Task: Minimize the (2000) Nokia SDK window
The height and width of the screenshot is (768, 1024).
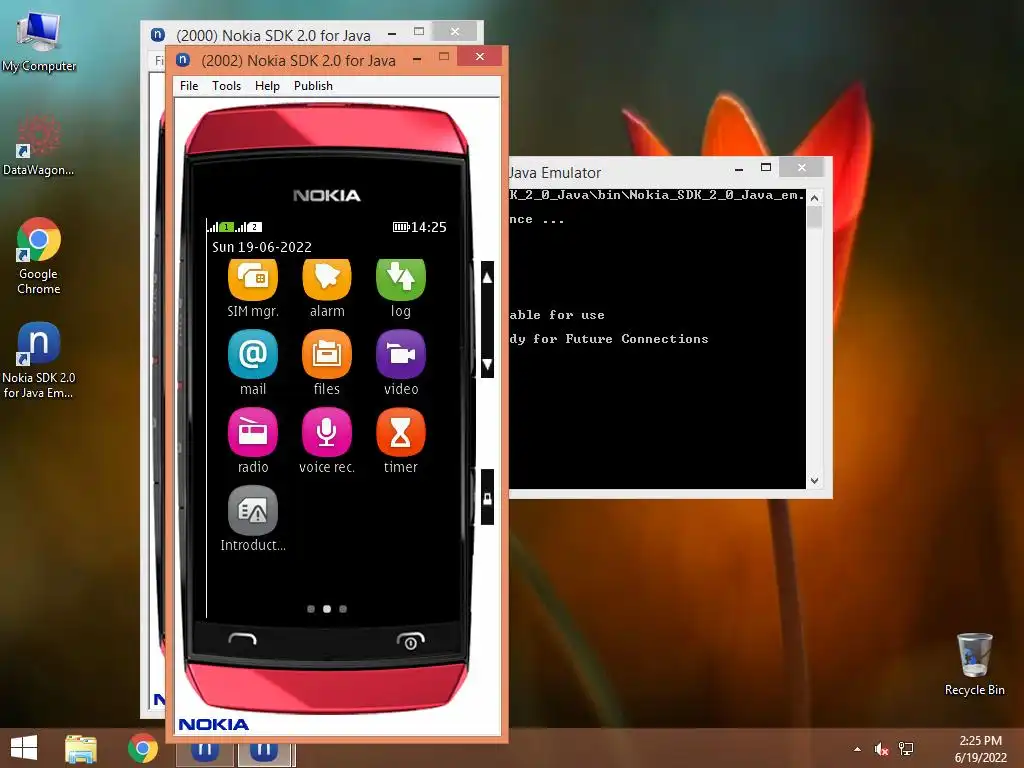Action: pyautogui.click(x=392, y=33)
